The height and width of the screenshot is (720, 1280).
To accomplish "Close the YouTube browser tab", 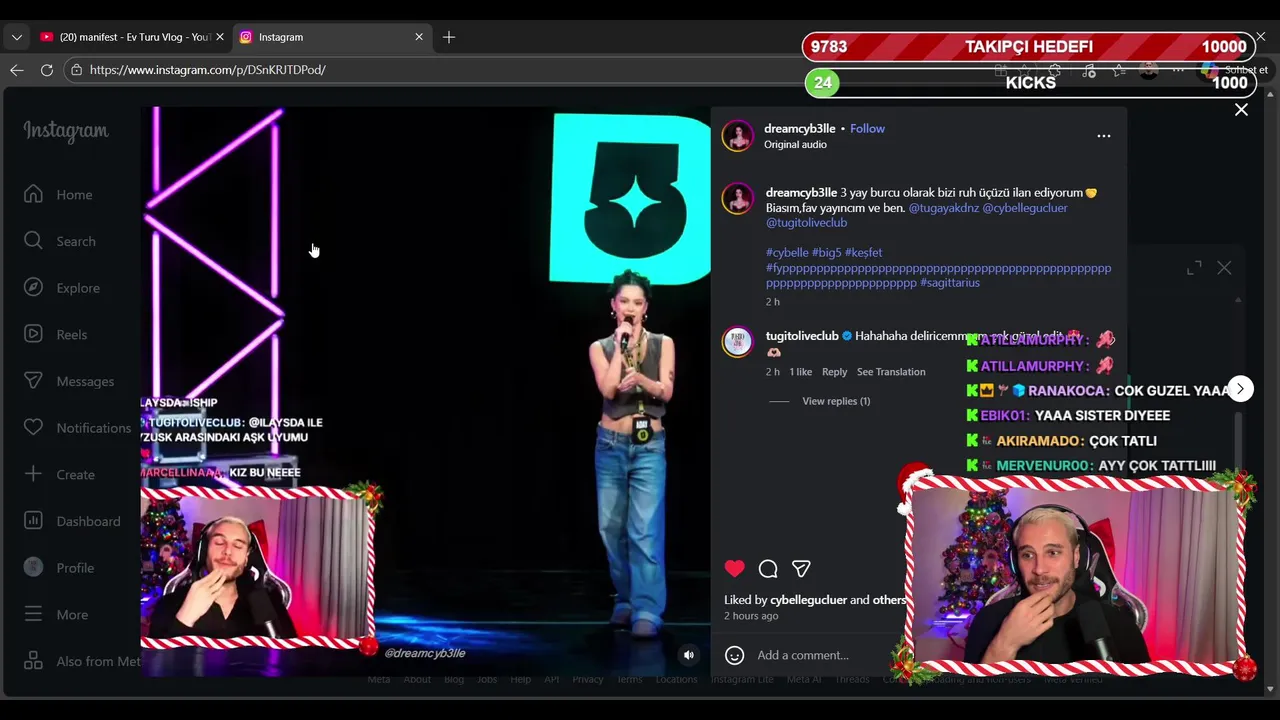I will pos(219,37).
